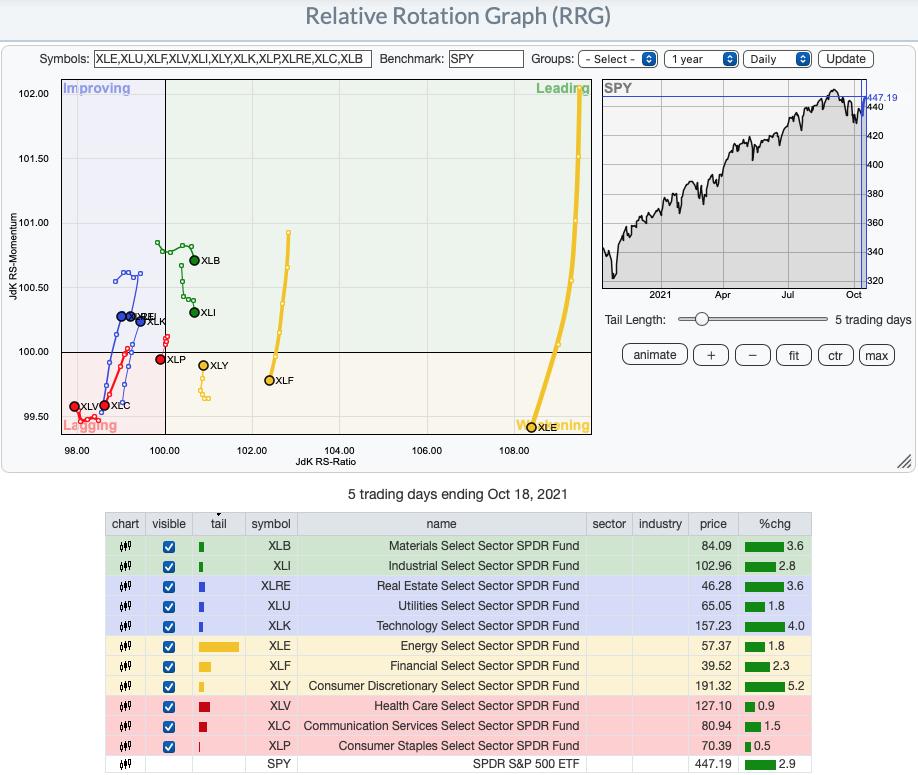Image resolution: width=918 pixels, height=775 pixels.
Task: Click the XLI marker dot on graph
Action: [x=194, y=313]
